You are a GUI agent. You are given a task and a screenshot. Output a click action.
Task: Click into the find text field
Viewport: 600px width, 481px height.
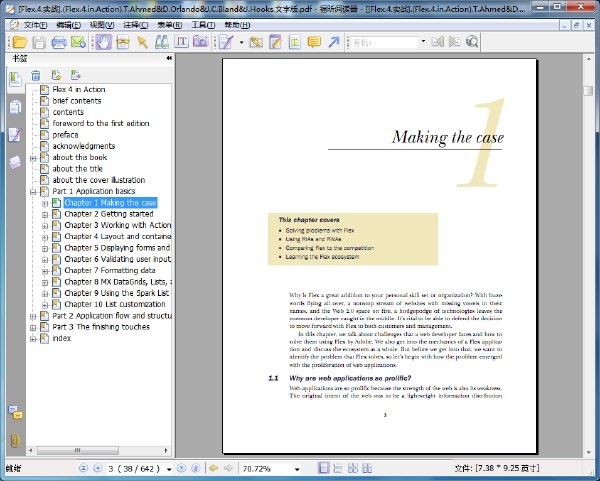tap(385, 42)
